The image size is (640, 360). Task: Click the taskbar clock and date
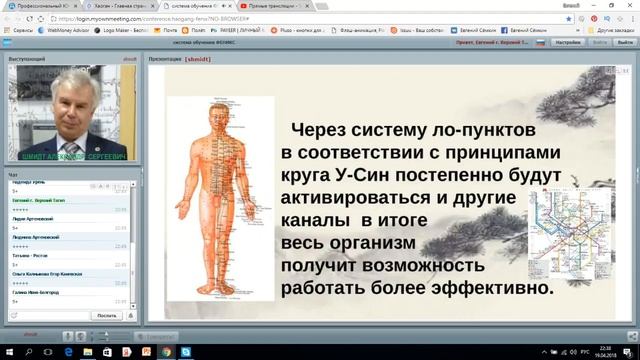[606, 352]
